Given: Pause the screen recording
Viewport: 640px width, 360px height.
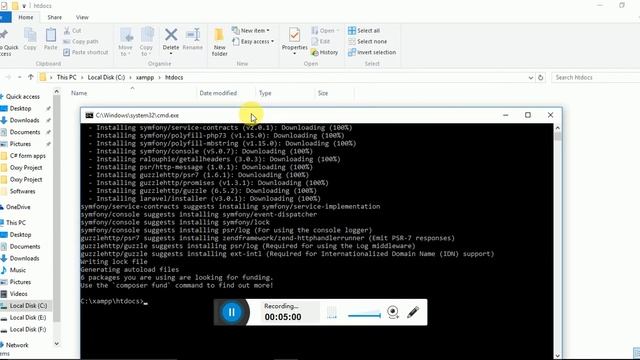Looking at the screenshot, I should click(x=231, y=312).
